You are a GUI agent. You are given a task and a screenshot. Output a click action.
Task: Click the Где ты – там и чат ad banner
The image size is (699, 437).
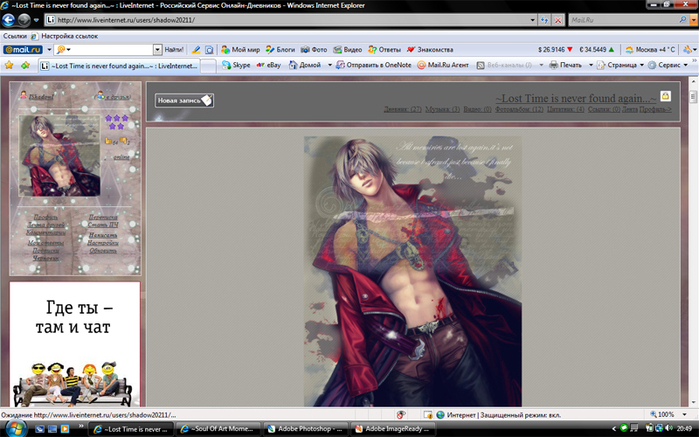click(x=75, y=344)
